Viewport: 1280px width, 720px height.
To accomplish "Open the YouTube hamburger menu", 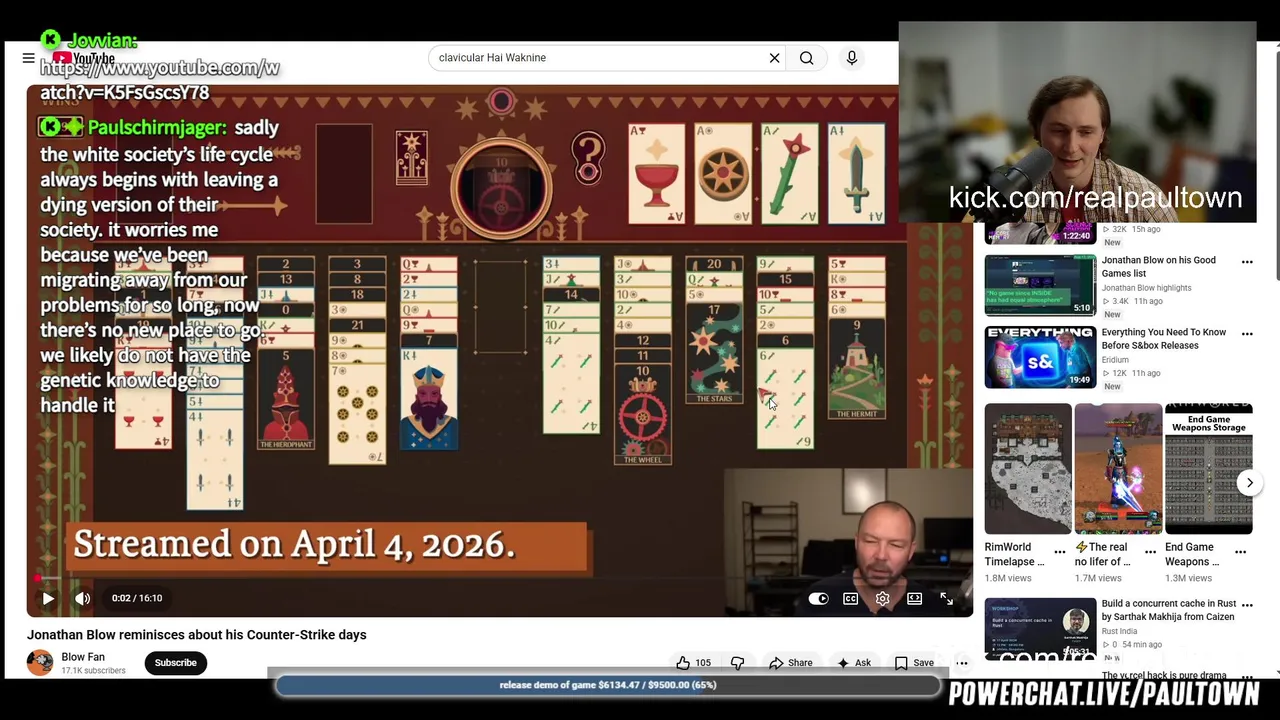I will [28, 58].
